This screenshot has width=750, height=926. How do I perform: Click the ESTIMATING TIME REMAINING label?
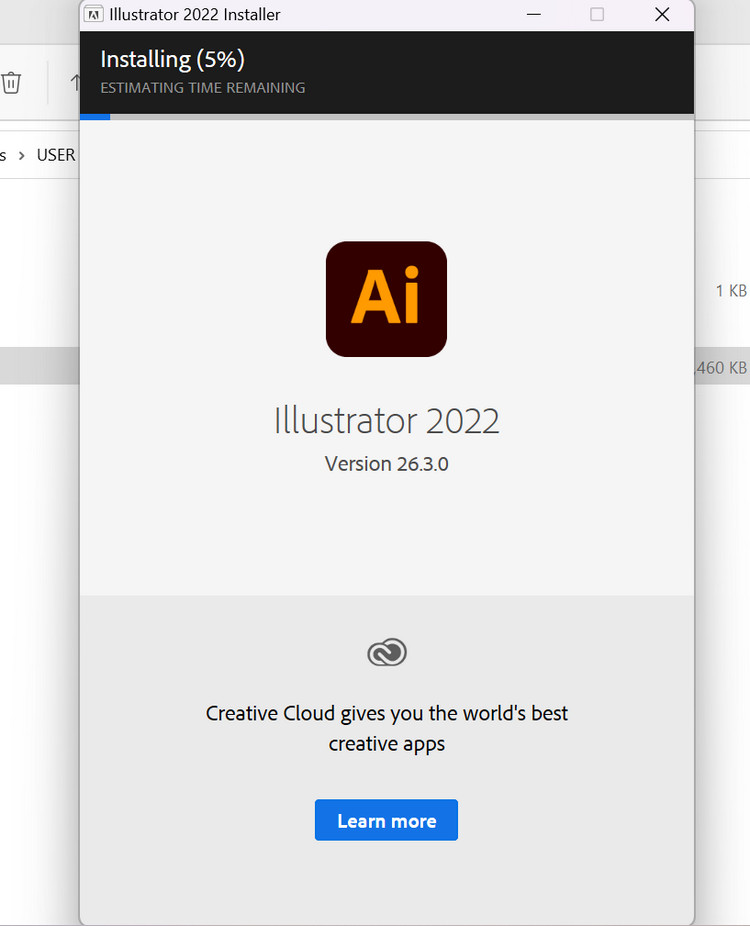(203, 87)
